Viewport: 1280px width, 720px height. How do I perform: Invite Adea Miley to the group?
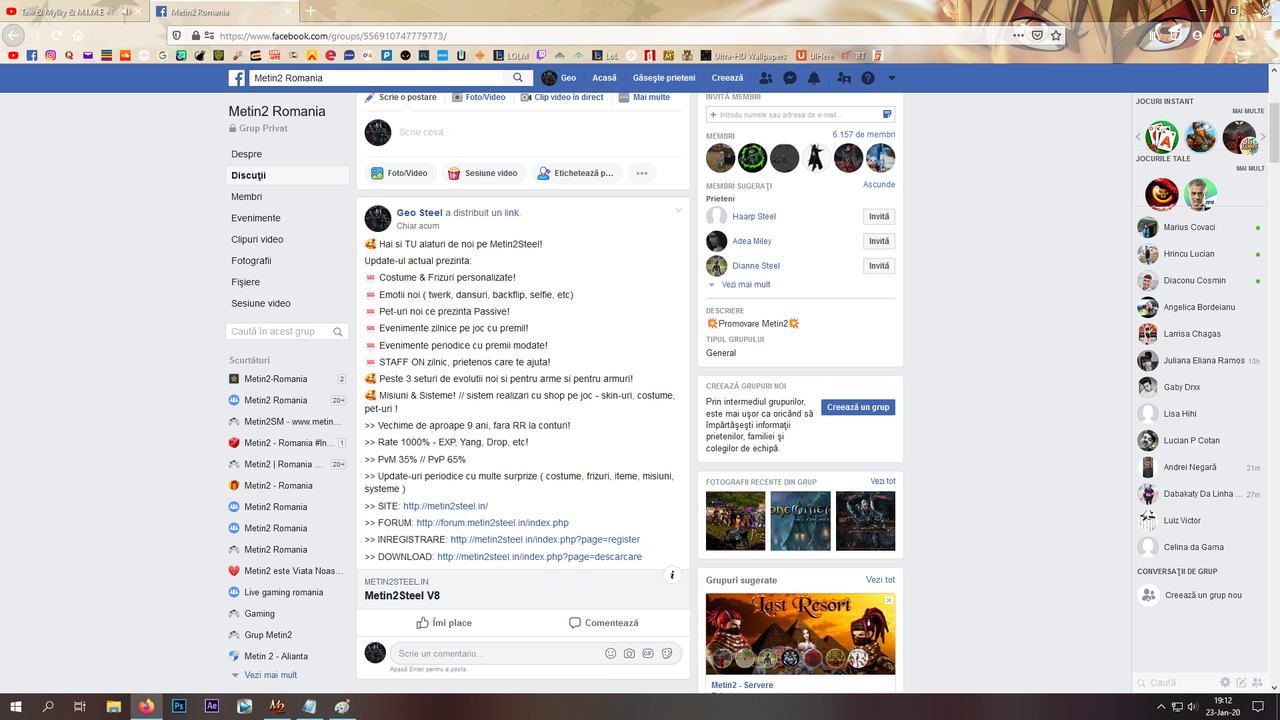pyautogui.click(x=879, y=241)
